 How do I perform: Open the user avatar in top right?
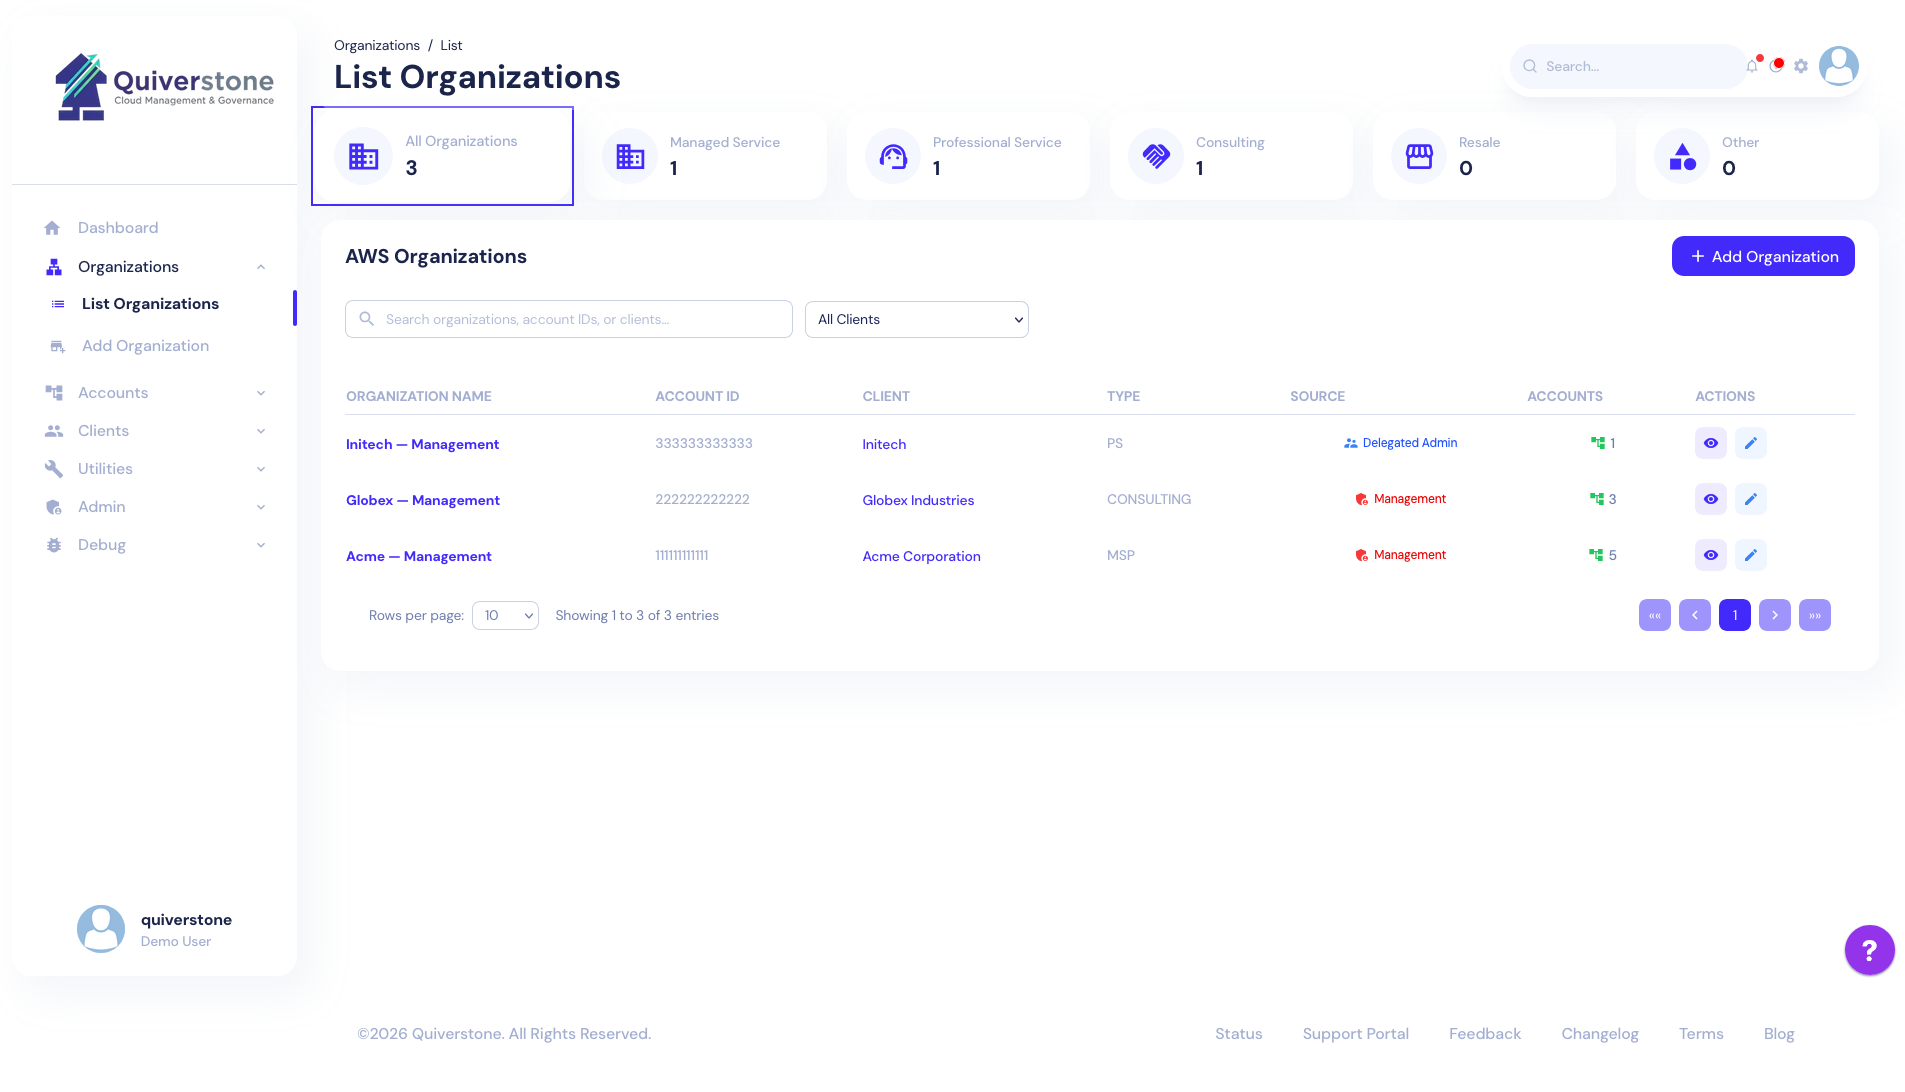1838,66
